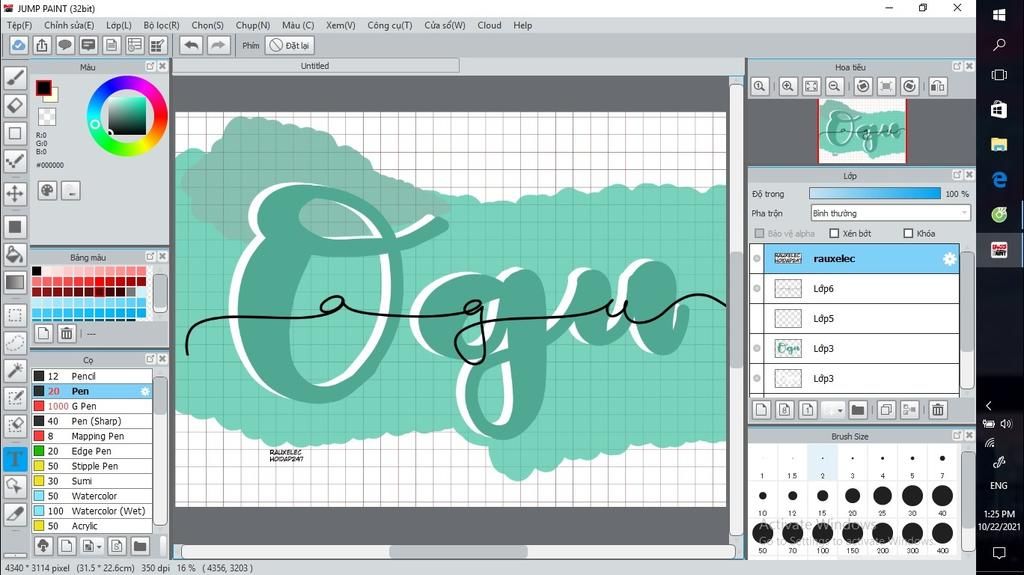
Task: Toggle visibility of rauxelec layer
Action: 757,259
